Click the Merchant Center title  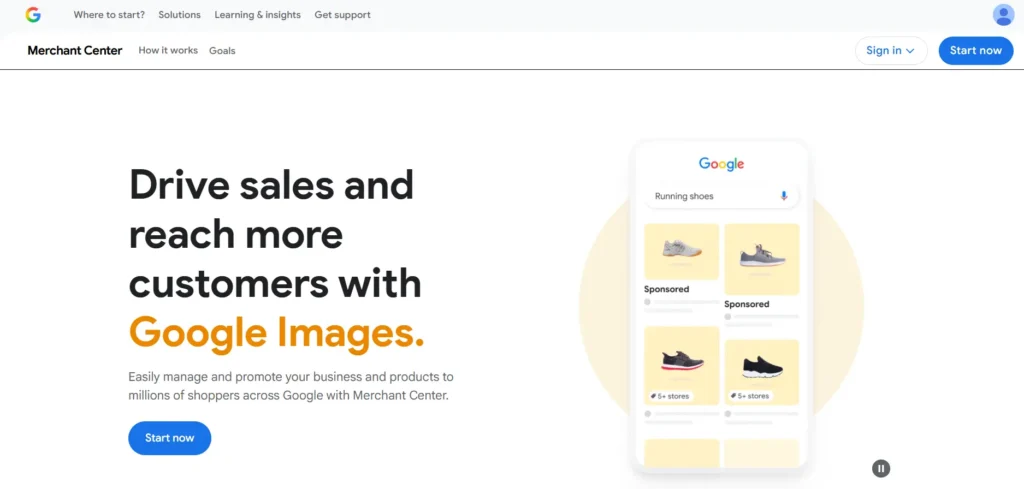point(75,50)
